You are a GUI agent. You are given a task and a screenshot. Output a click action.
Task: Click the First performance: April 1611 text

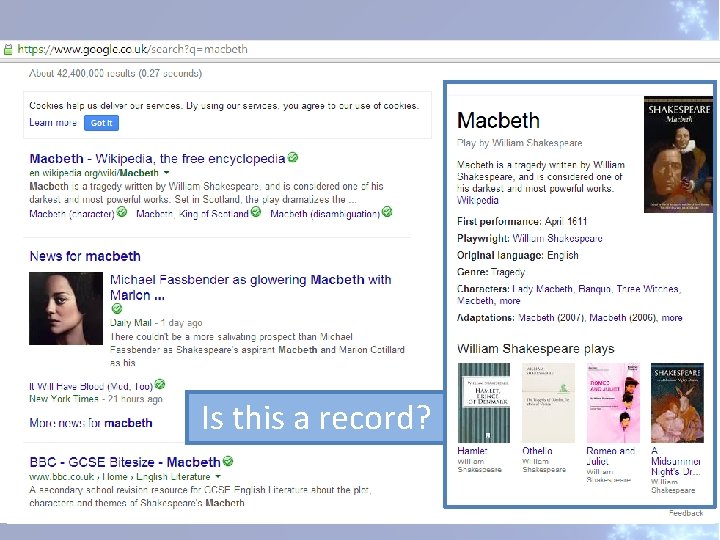point(522,221)
